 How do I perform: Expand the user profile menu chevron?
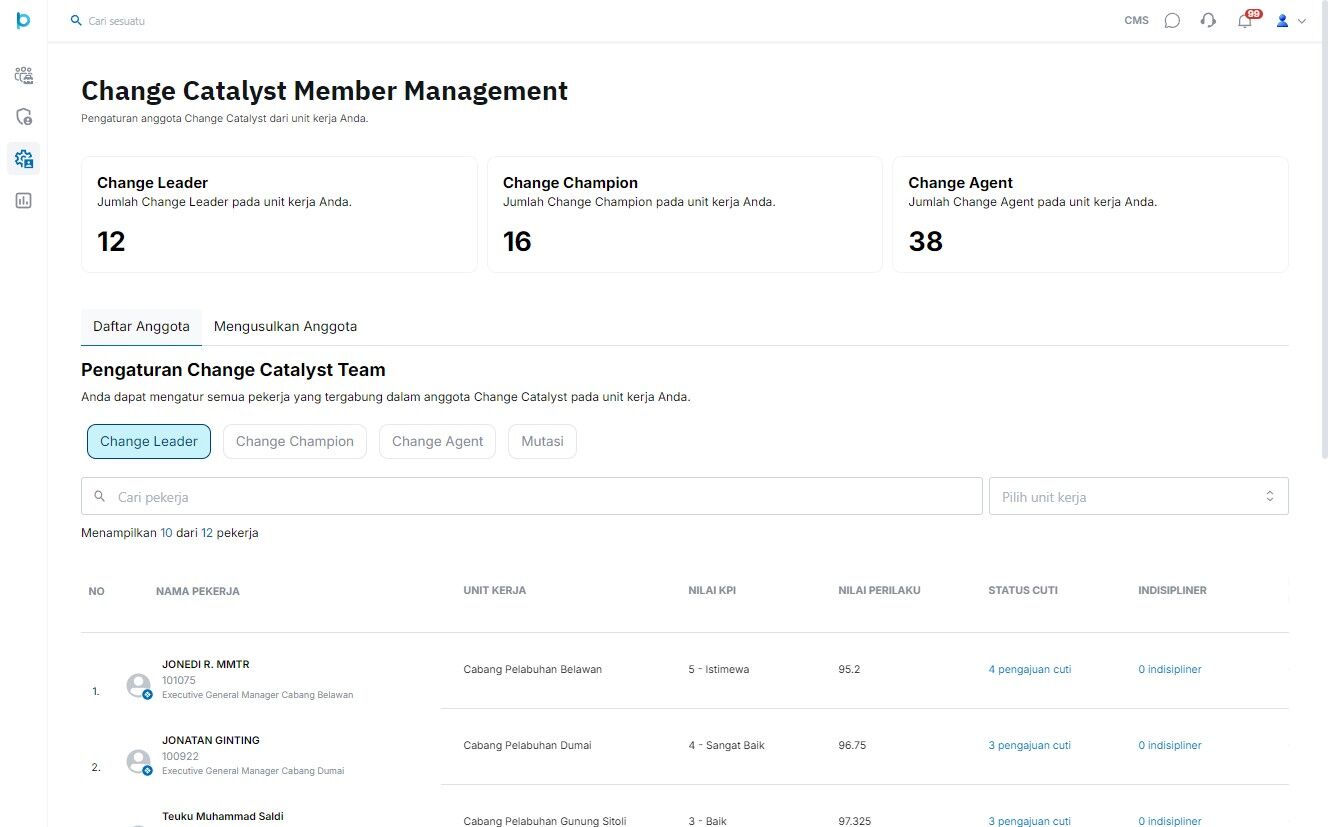point(1302,21)
